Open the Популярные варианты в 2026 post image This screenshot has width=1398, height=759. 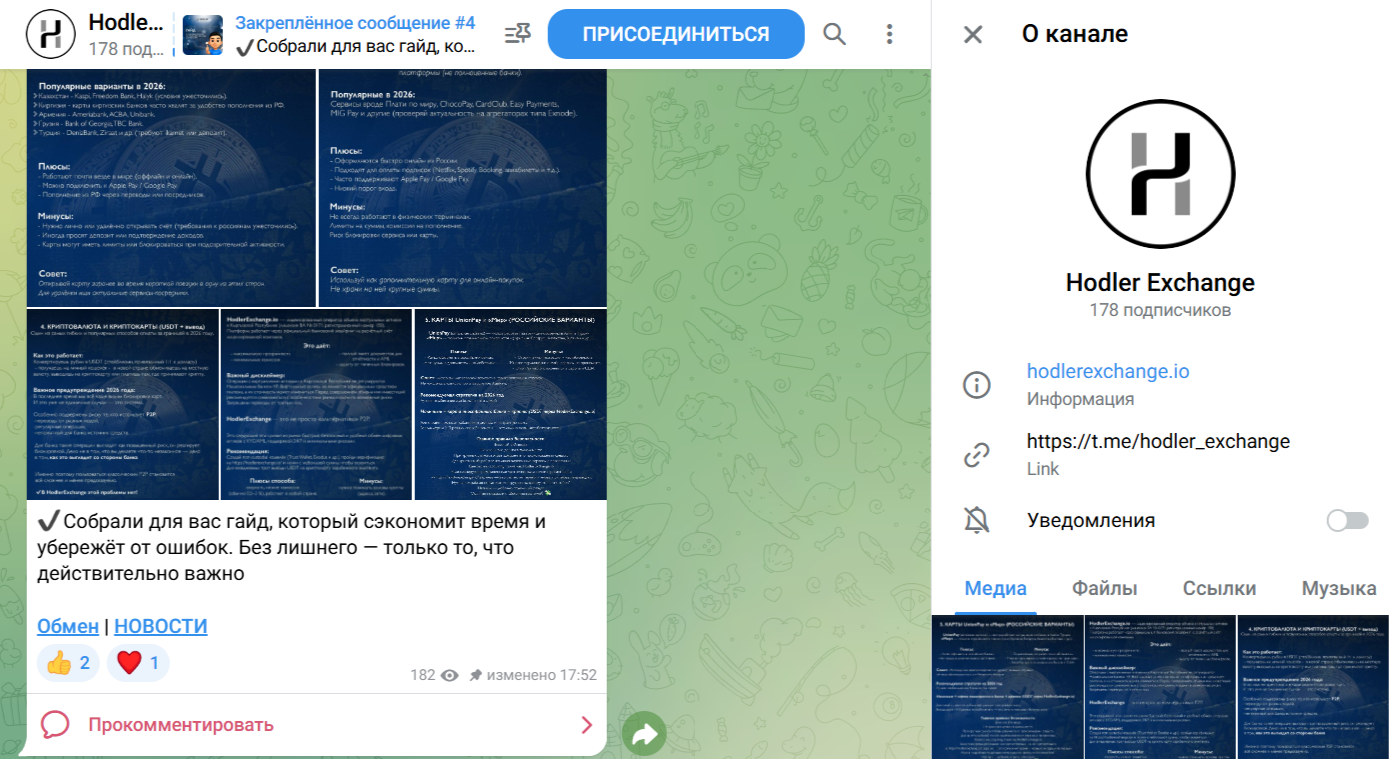[x=171, y=187]
